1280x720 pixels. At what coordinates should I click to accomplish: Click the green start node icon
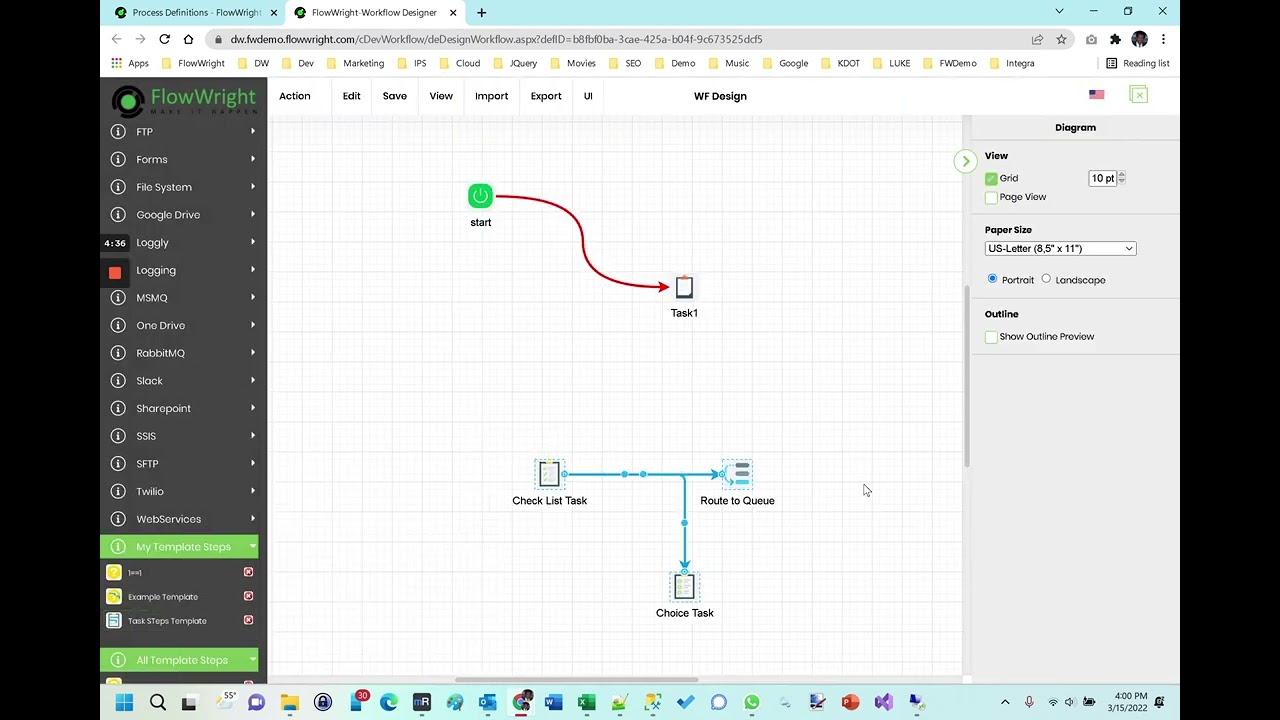(480, 196)
